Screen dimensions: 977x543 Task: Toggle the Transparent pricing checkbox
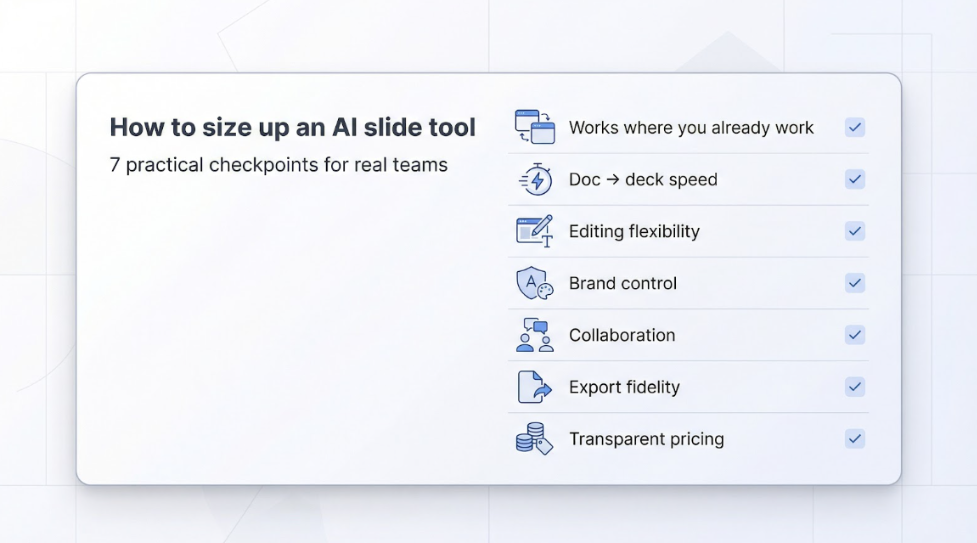click(855, 439)
